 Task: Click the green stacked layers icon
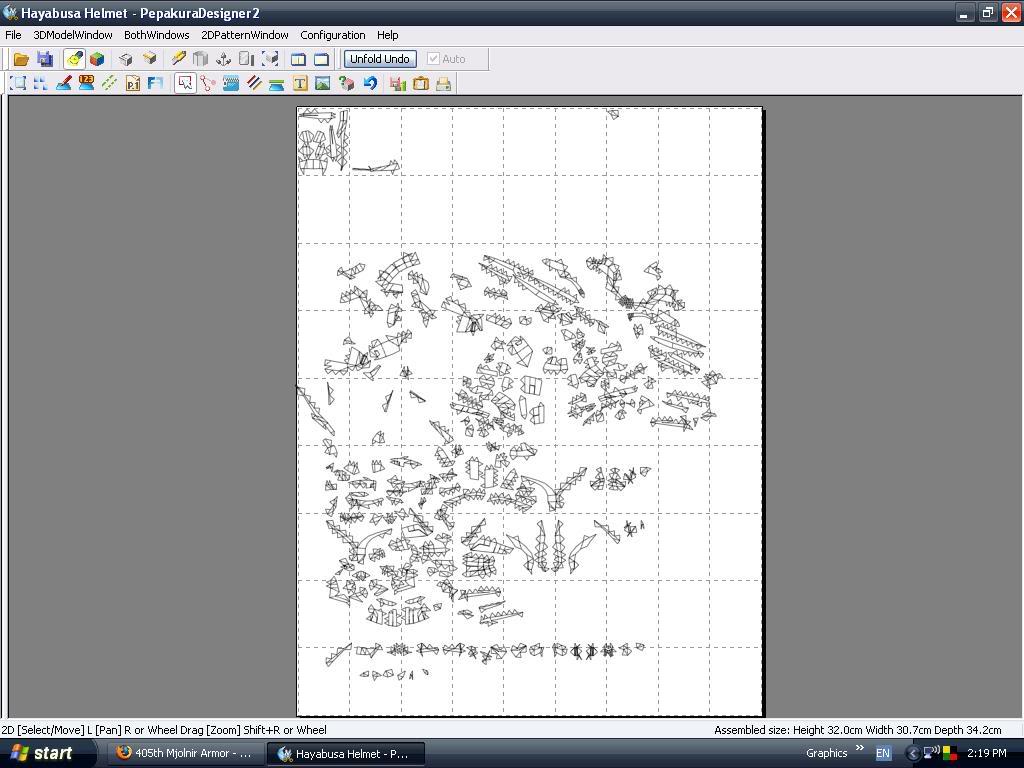[276, 84]
